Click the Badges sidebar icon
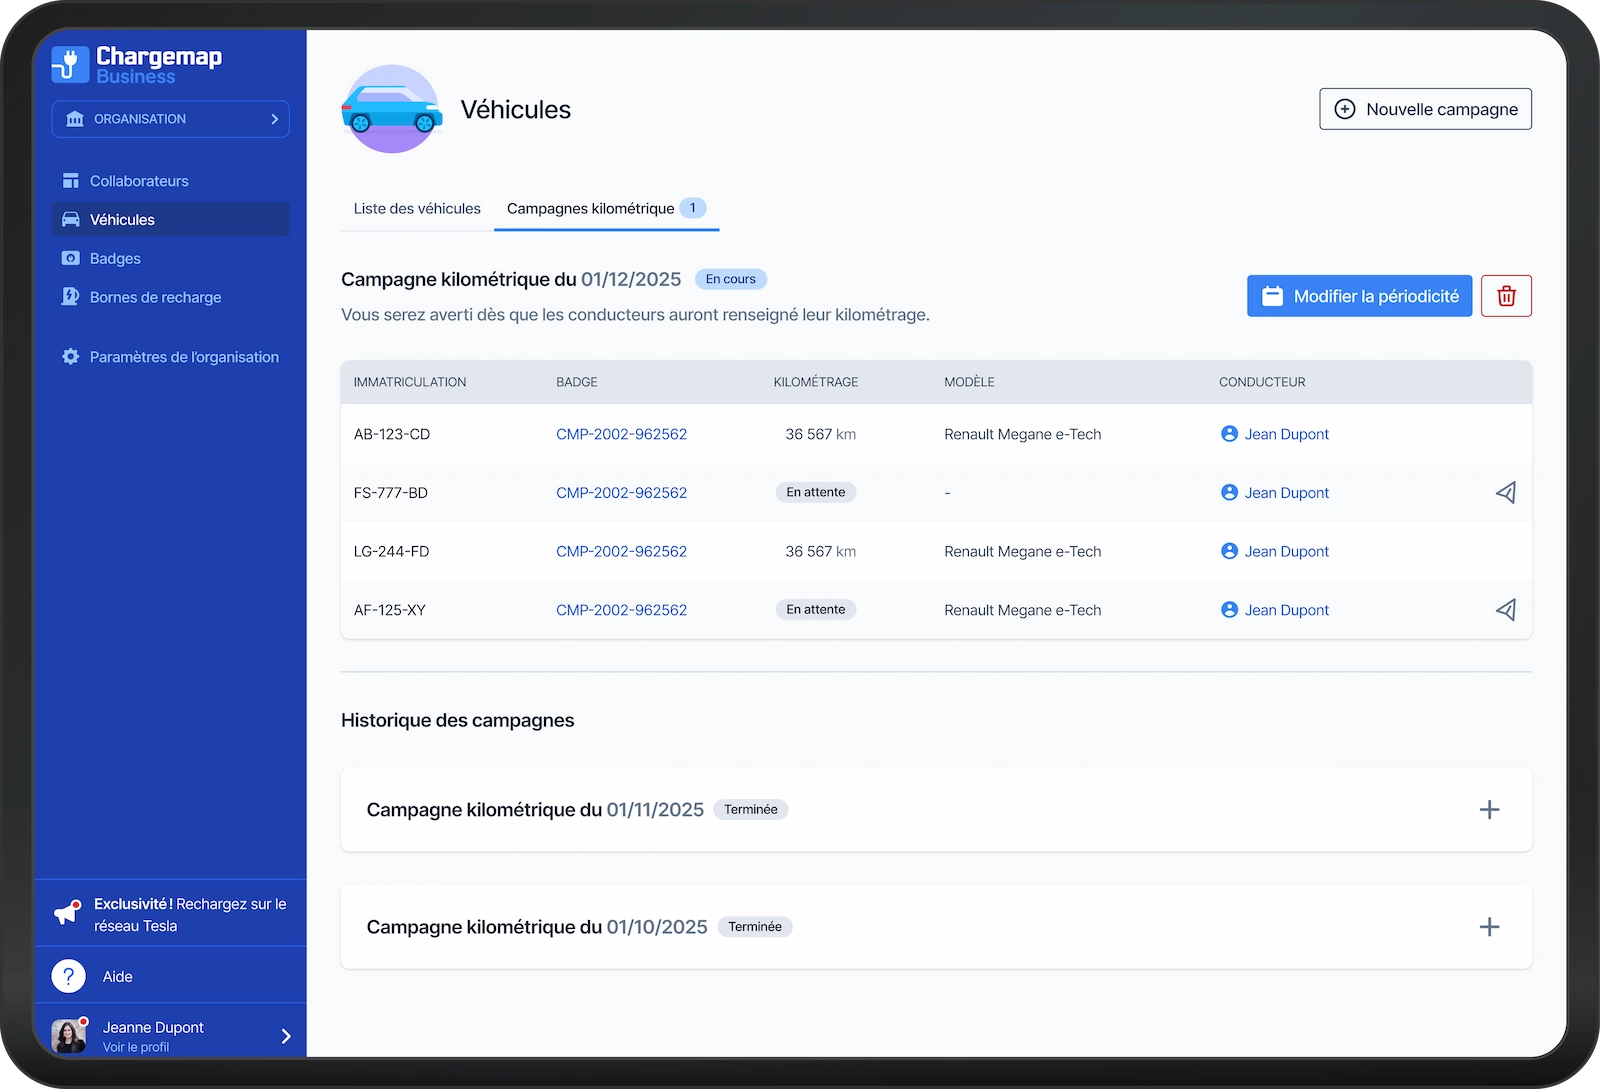The height and width of the screenshot is (1089, 1600). click(x=71, y=258)
